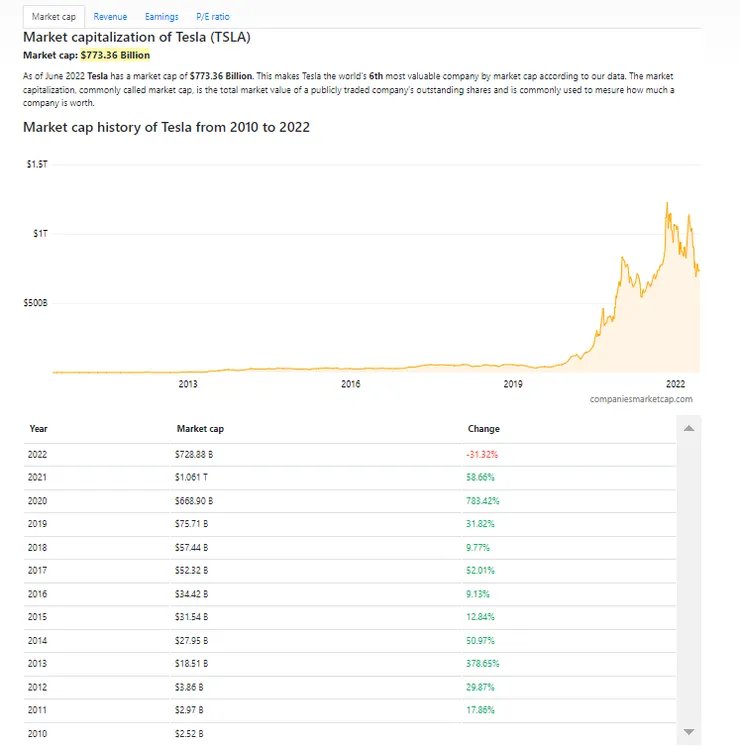Click the 2010 row's $2.52 B value

[x=189, y=734]
